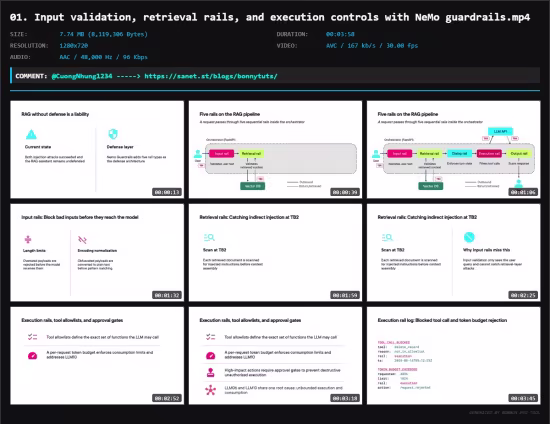Click the checklist icon in the 00:02:52 frame
This screenshot has height=424, width=550.
pyautogui.click(x=32, y=337)
